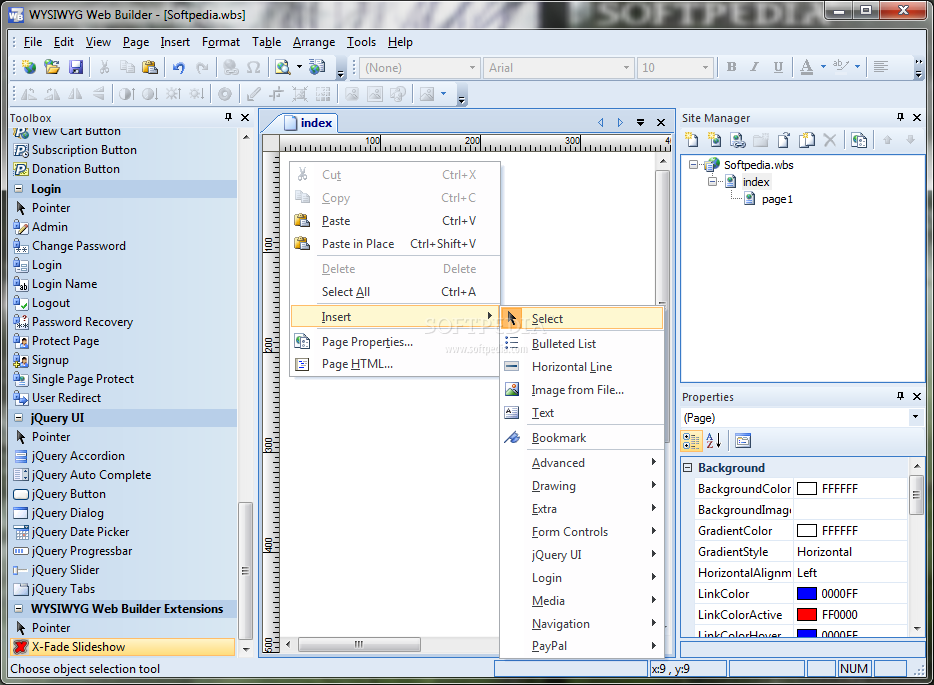Open the font size 10 dropdown
This screenshot has height=685, width=934.
pos(705,67)
